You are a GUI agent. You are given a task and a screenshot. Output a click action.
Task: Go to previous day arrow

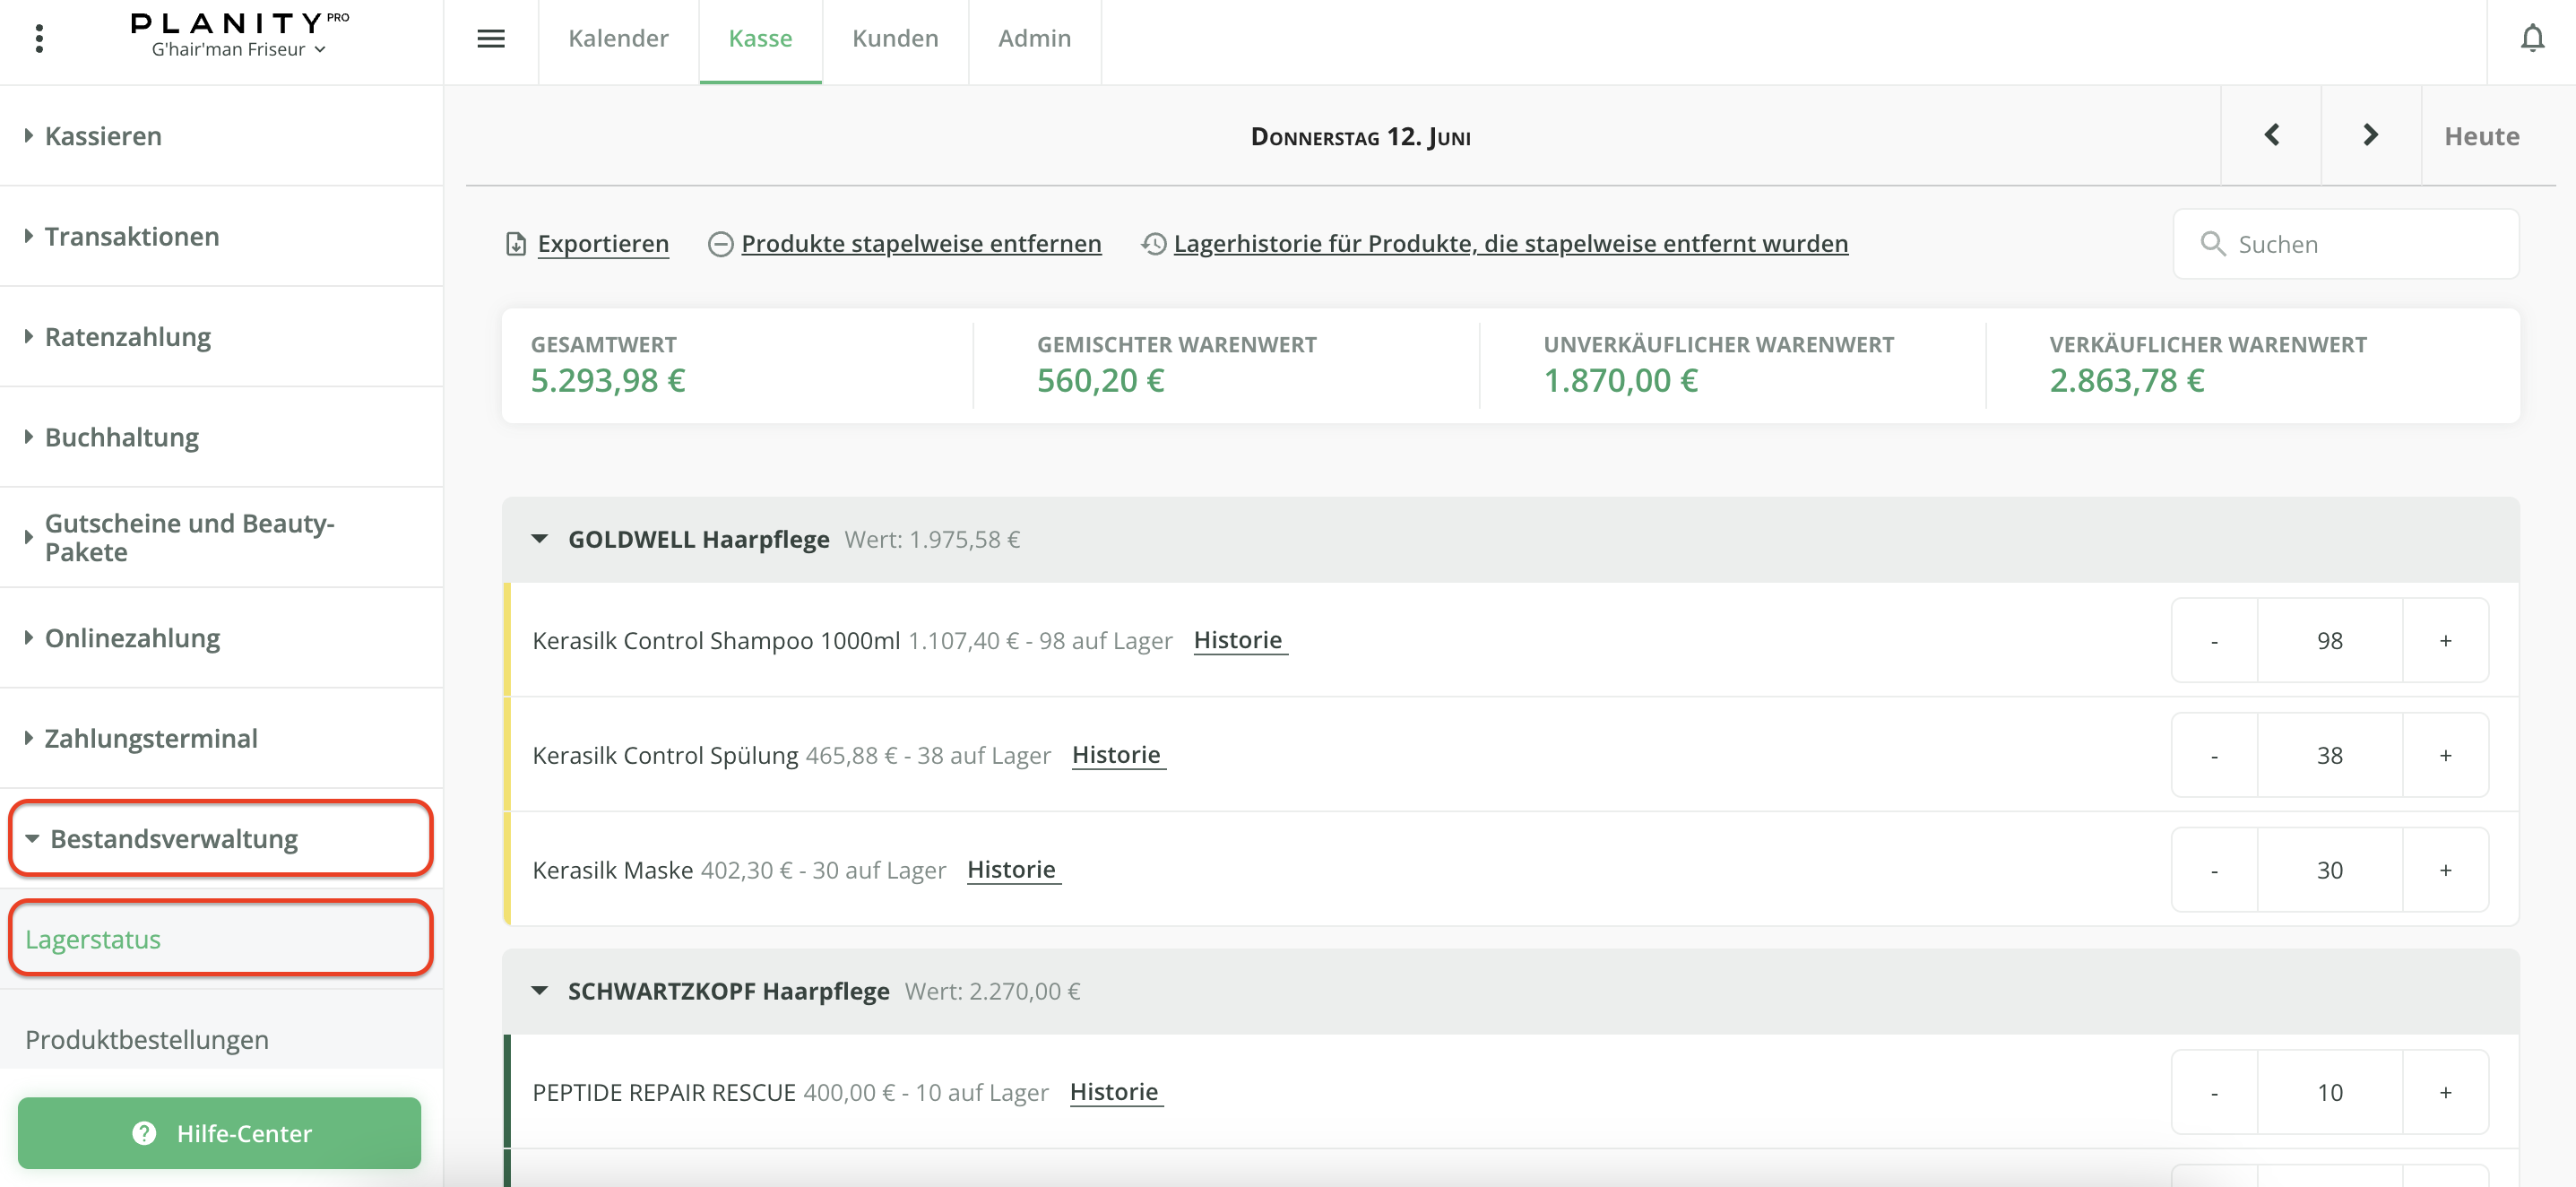[x=2271, y=135]
